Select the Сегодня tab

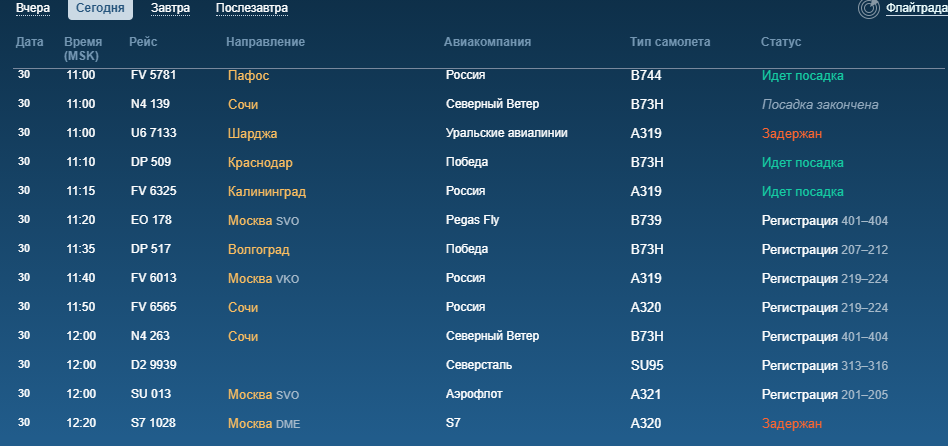(100, 8)
